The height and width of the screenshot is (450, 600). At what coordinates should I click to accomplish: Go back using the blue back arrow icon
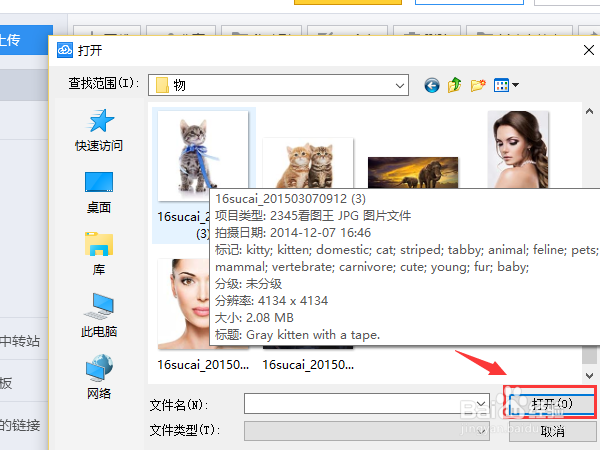tap(432, 85)
